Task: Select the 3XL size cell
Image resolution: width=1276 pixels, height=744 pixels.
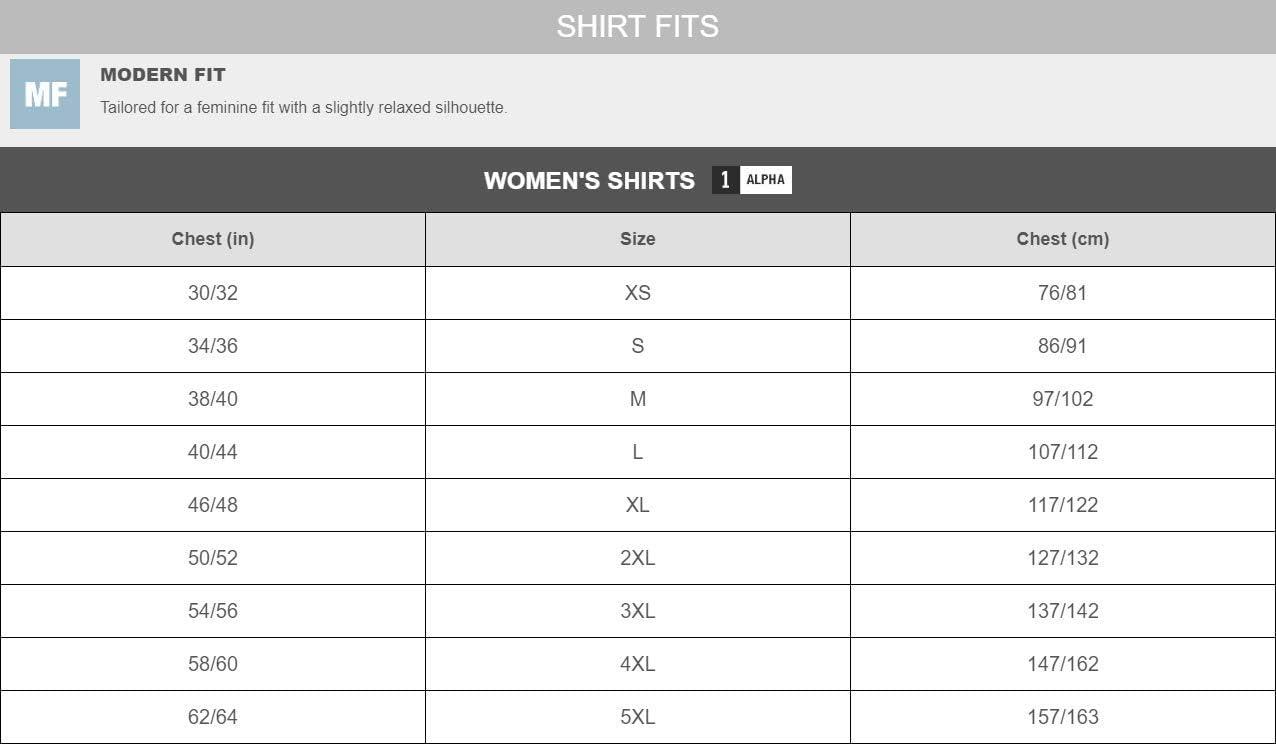Action: 637,611
